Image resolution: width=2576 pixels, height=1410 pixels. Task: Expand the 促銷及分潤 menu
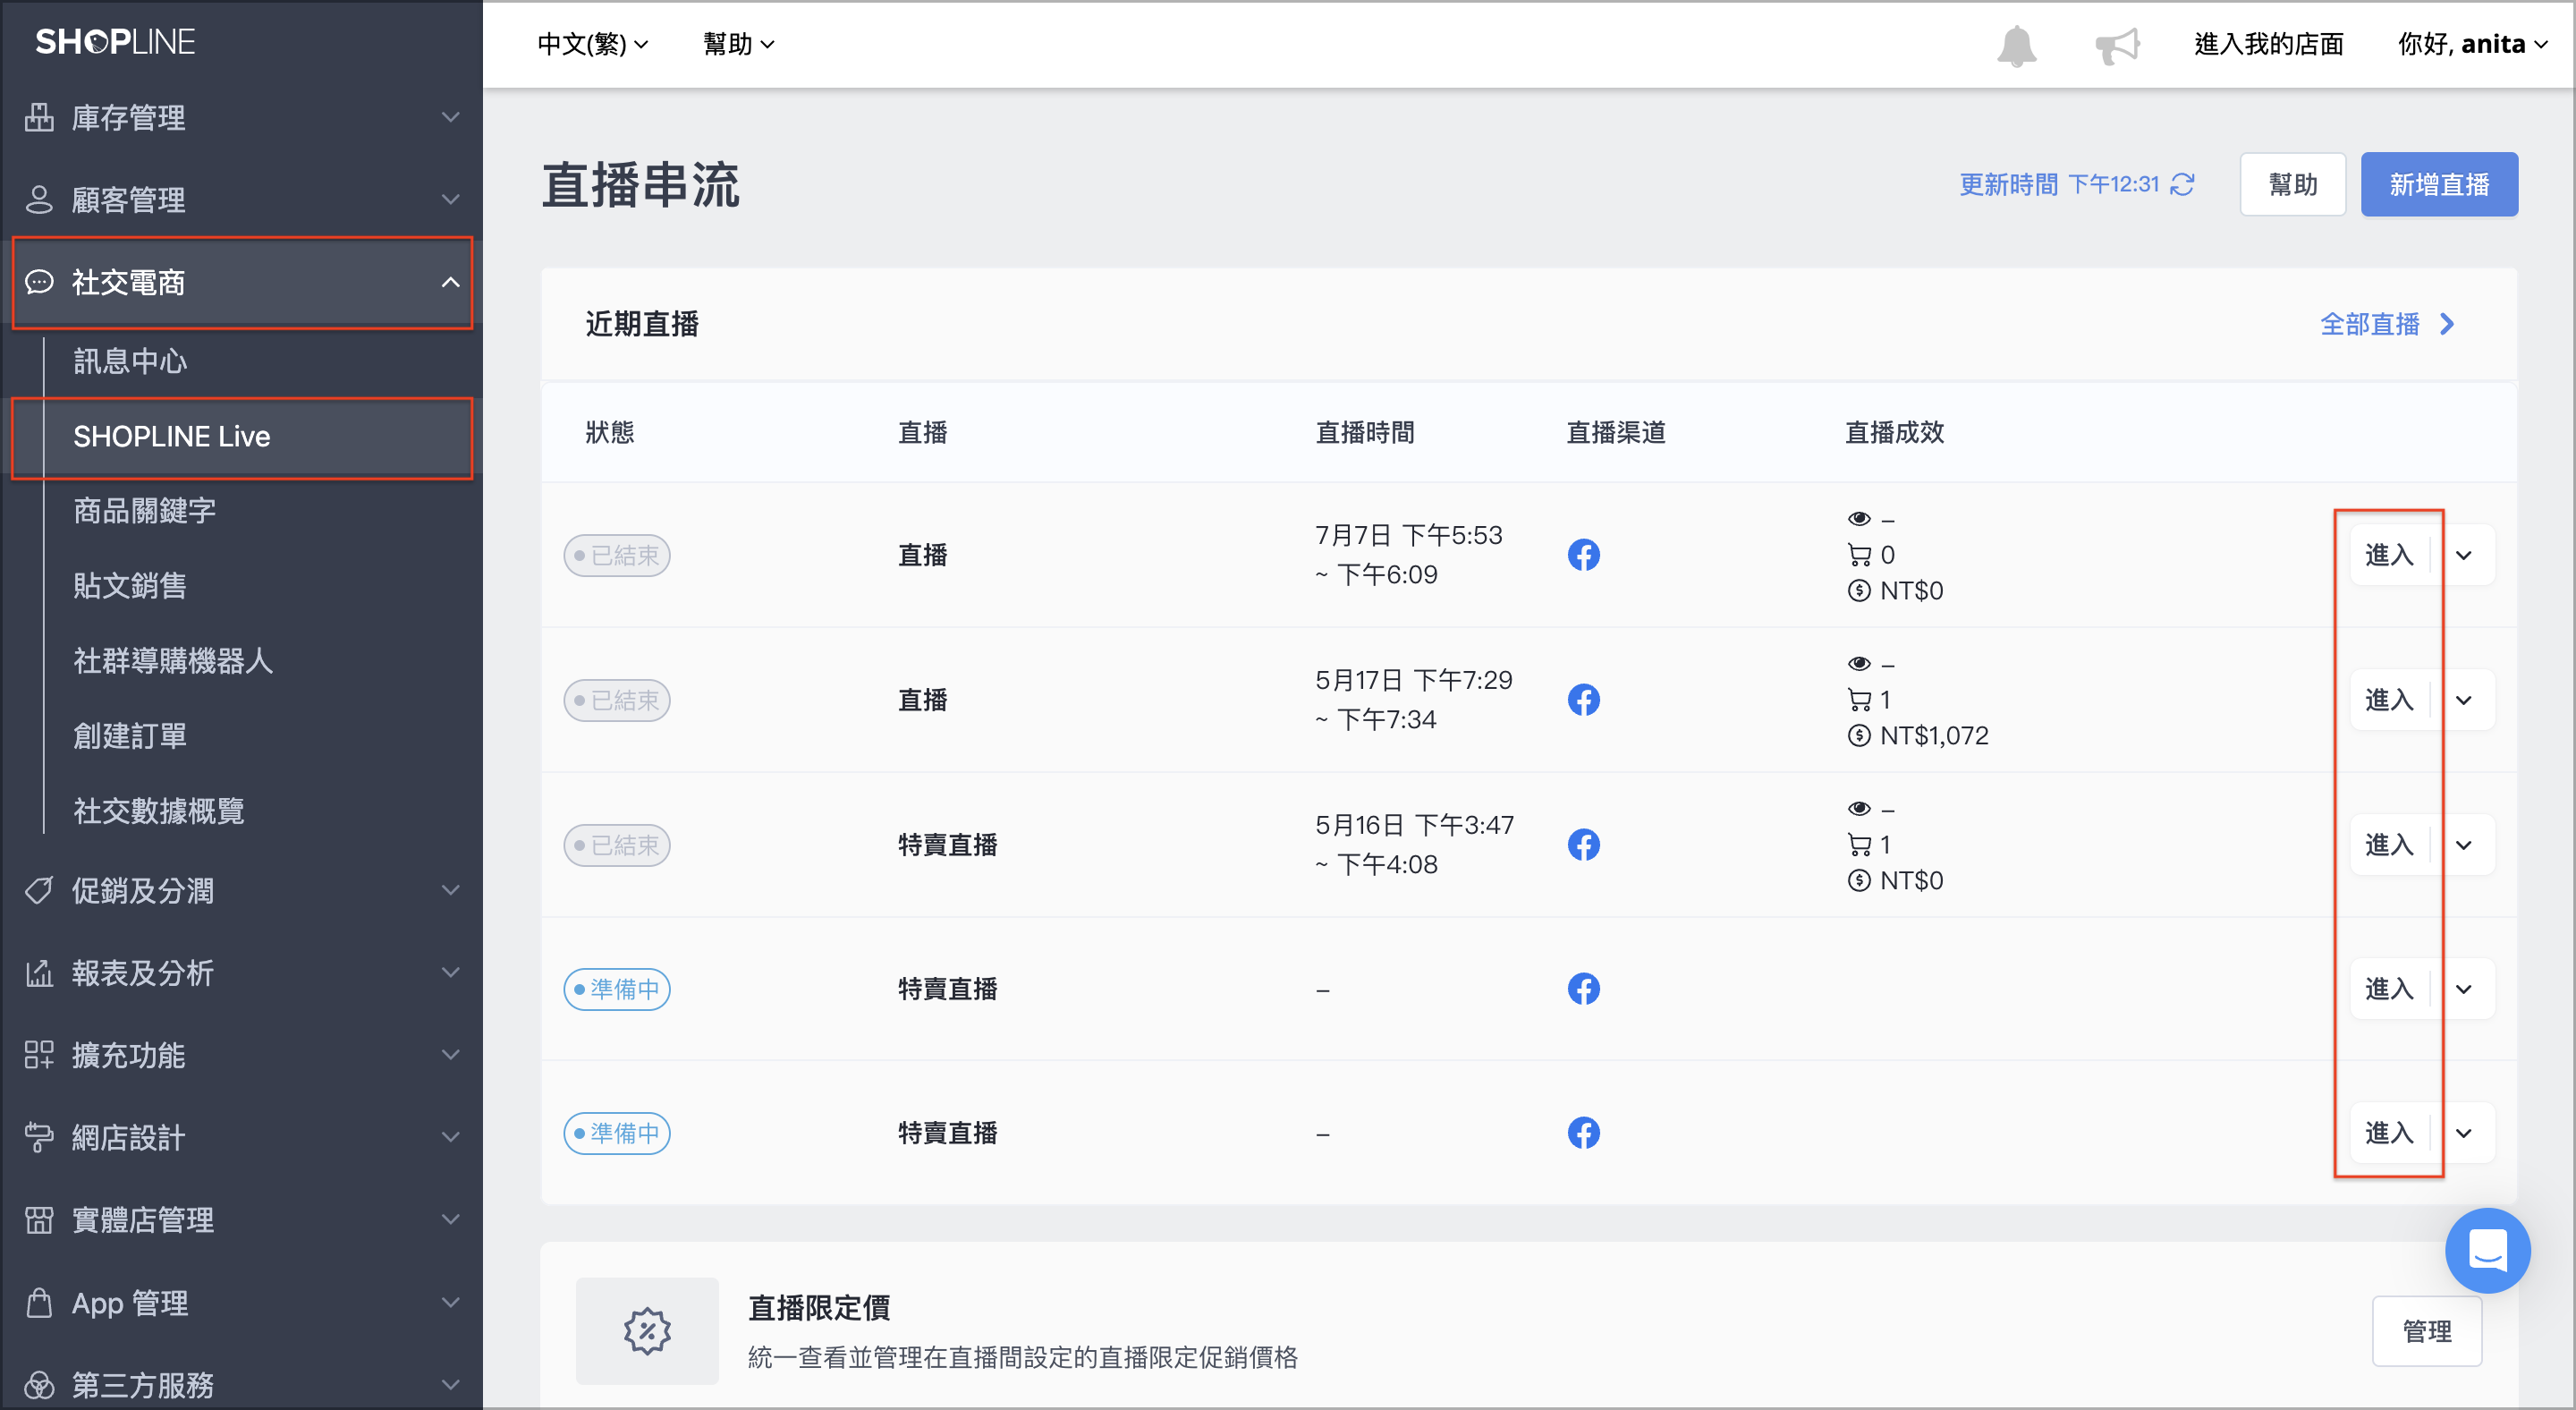[x=451, y=890]
